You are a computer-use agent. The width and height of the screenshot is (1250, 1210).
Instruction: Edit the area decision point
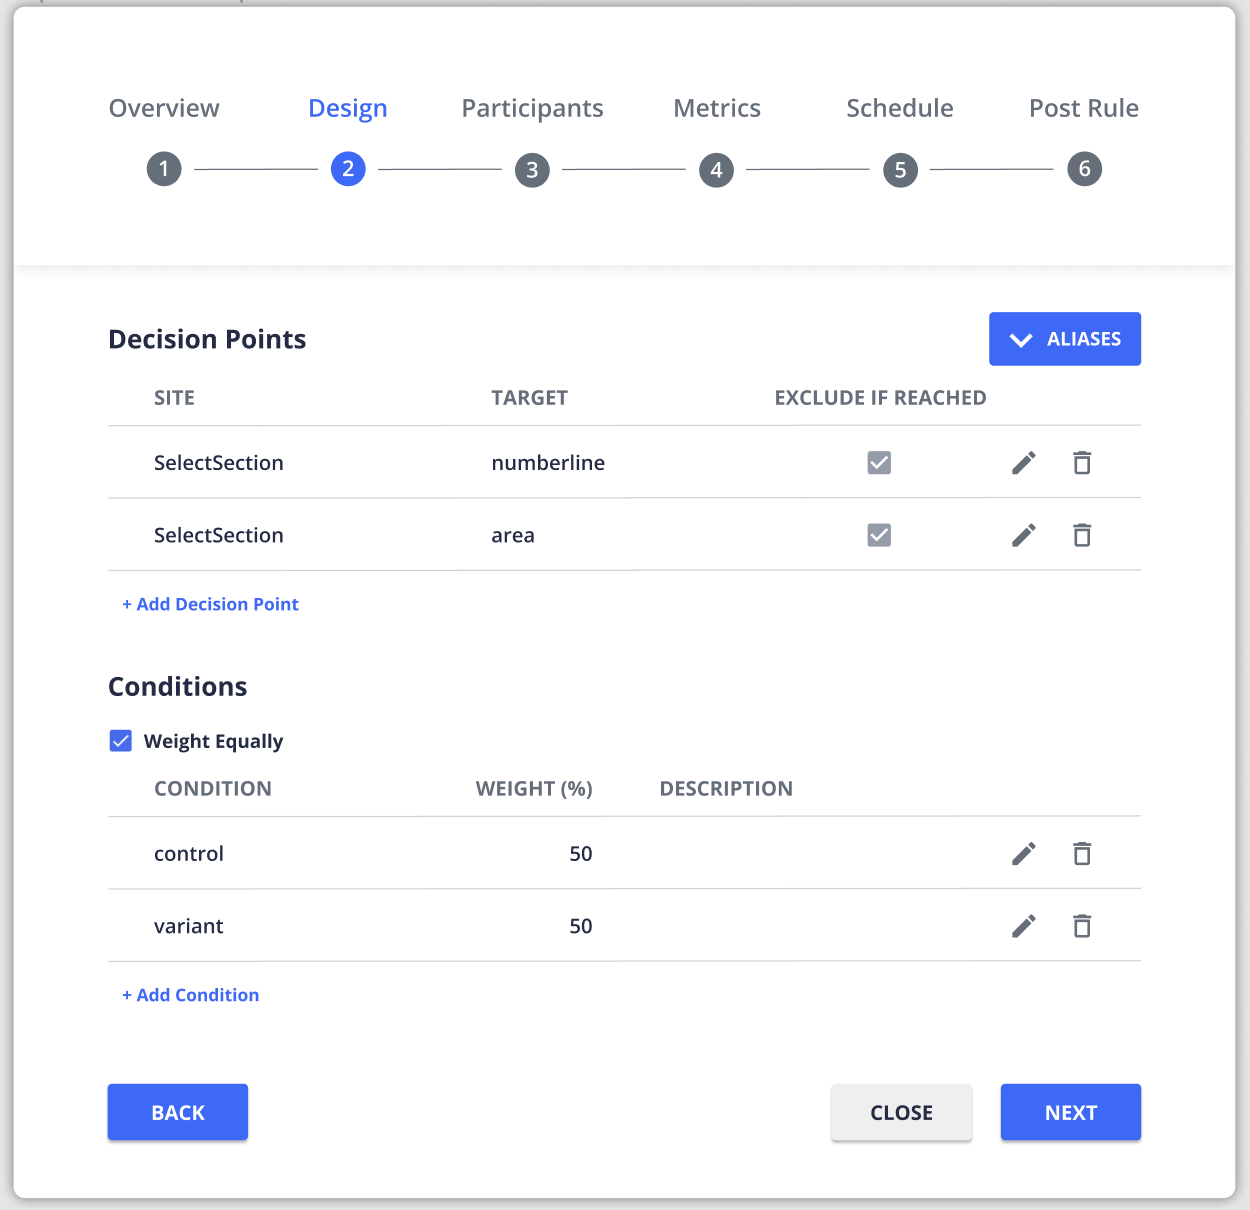point(1023,536)
